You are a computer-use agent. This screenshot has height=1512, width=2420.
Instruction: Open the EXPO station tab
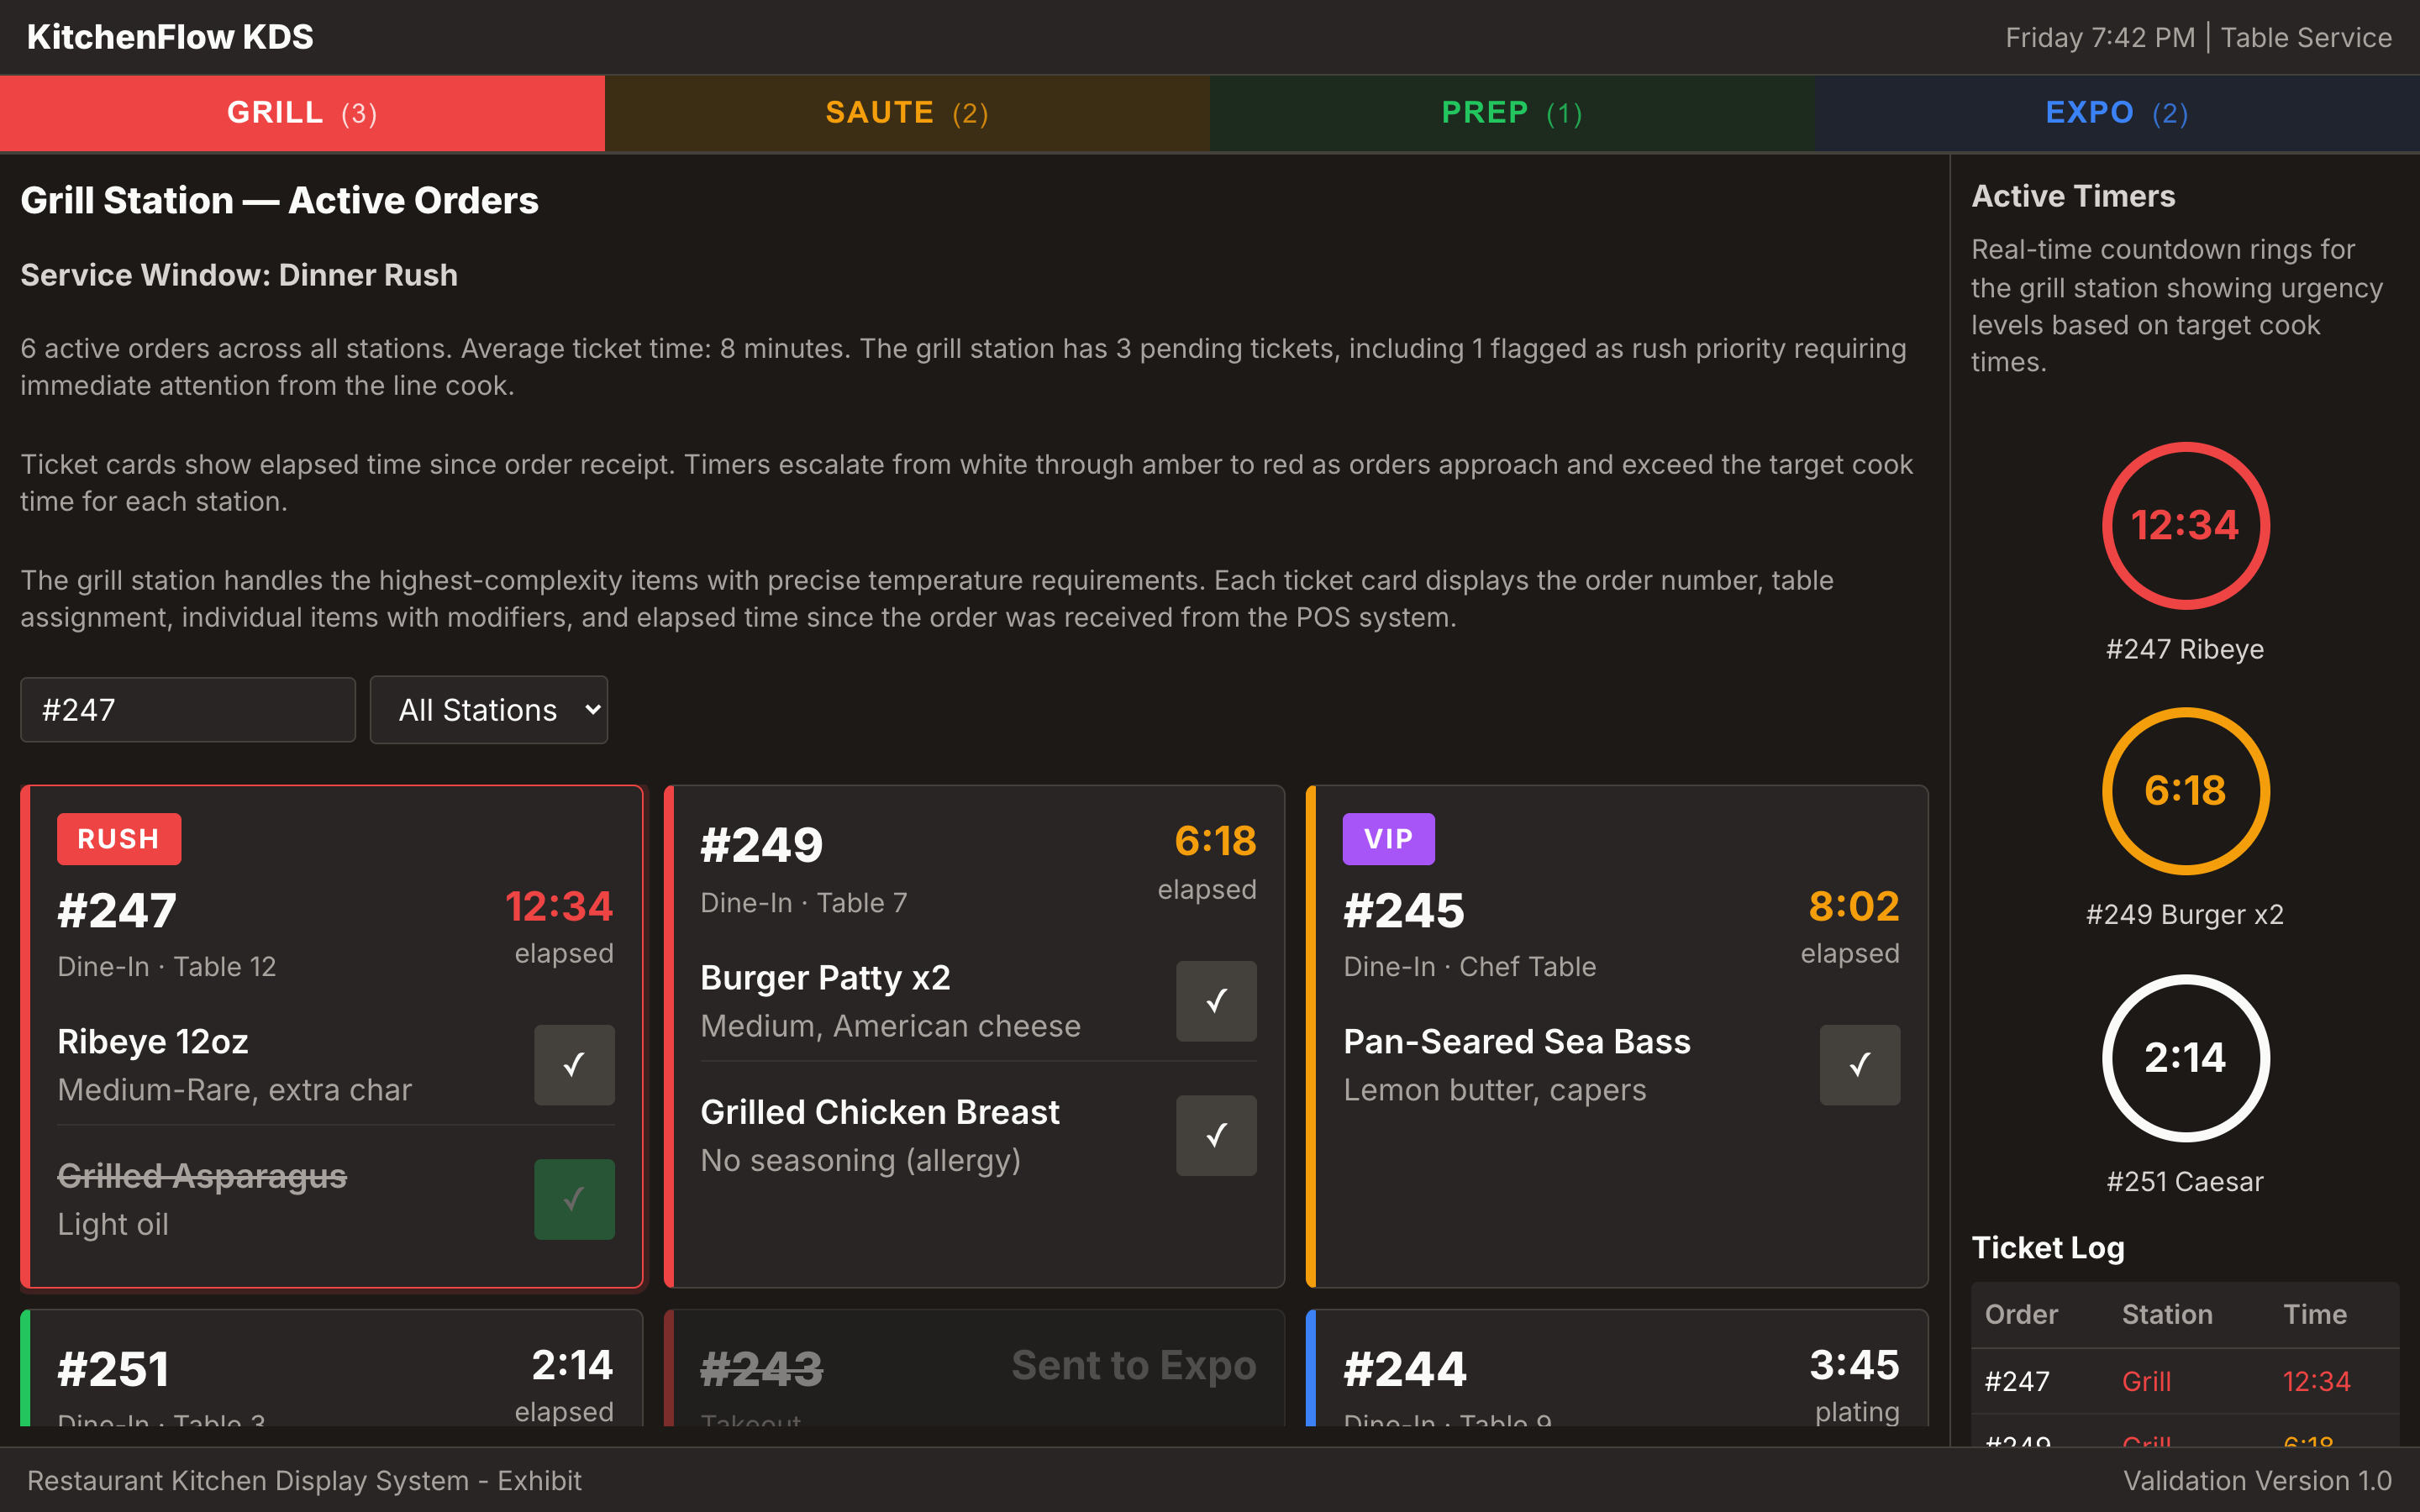pos(2116,113)
